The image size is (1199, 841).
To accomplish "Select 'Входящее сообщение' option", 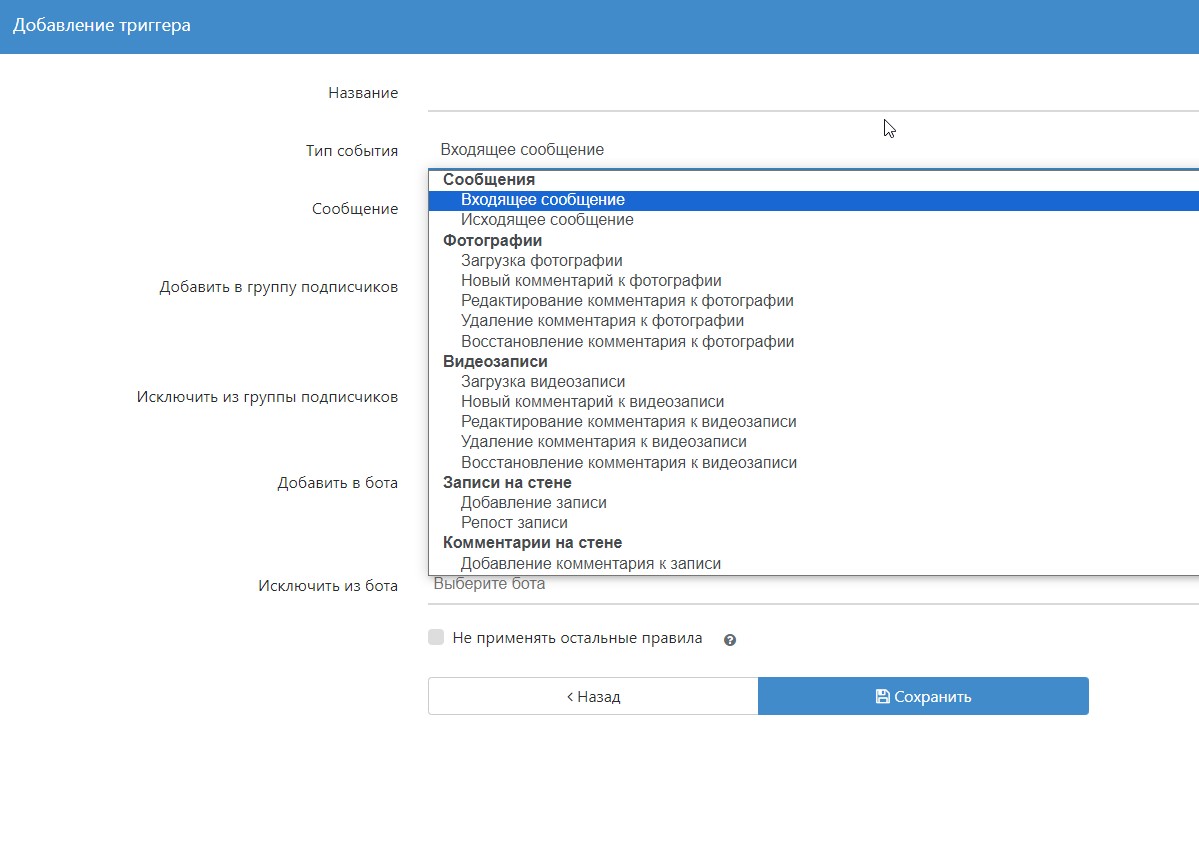I will tap(543, 200).
